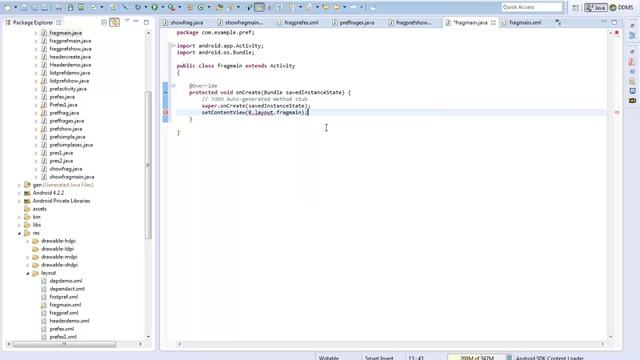Image resolution: width=640 pixels, height=360 pixels.
Task: Open the Android SDK Manager icon
Action: pyautogui.click(x=71, y=7)
